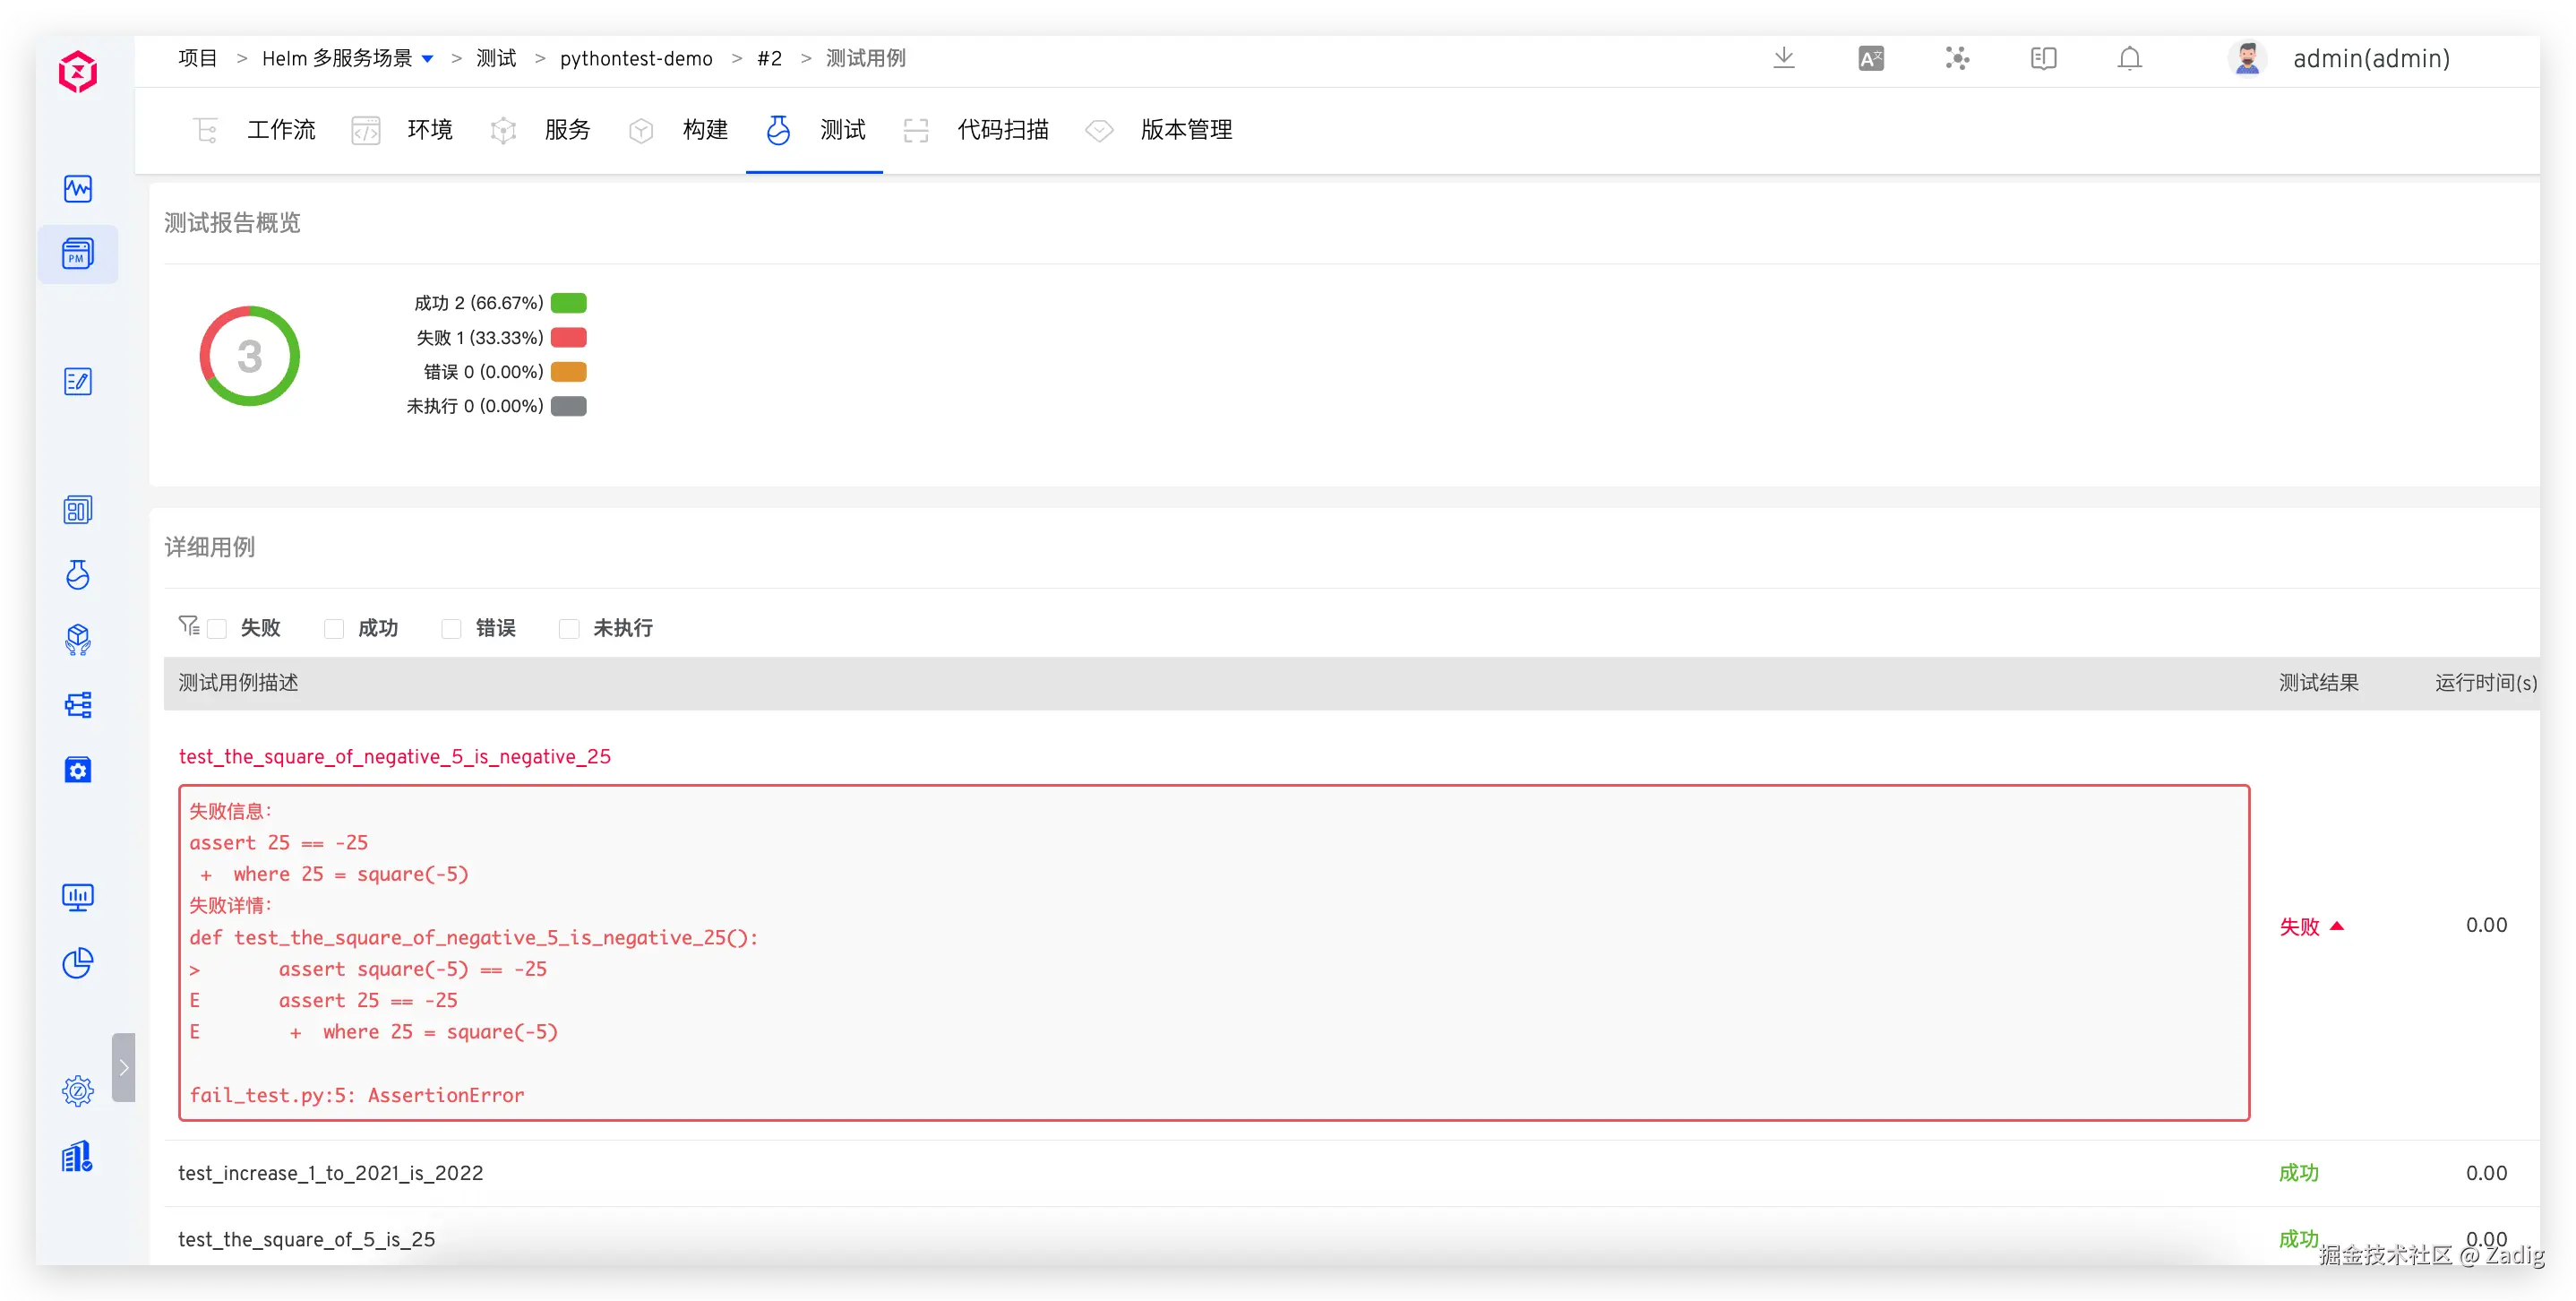Collapse the 失败 result details arrow

tap(2336, 926)
